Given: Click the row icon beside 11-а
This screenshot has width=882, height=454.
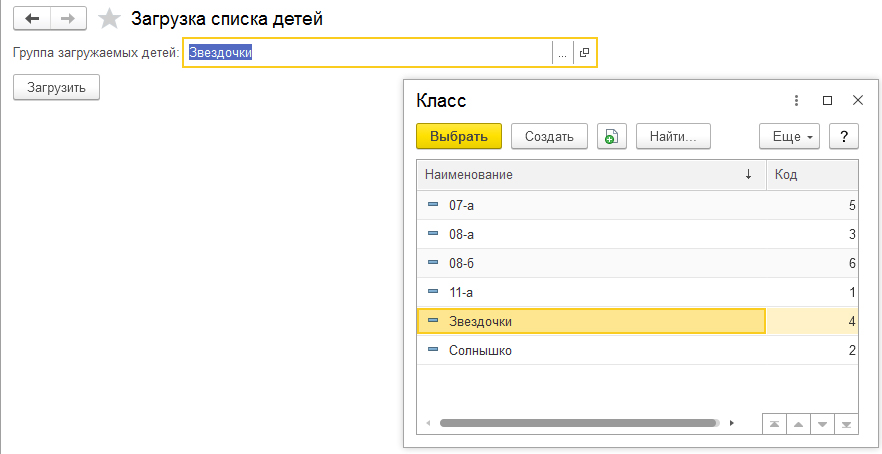Looking at the screenshot, I should [x=433, y=291].
